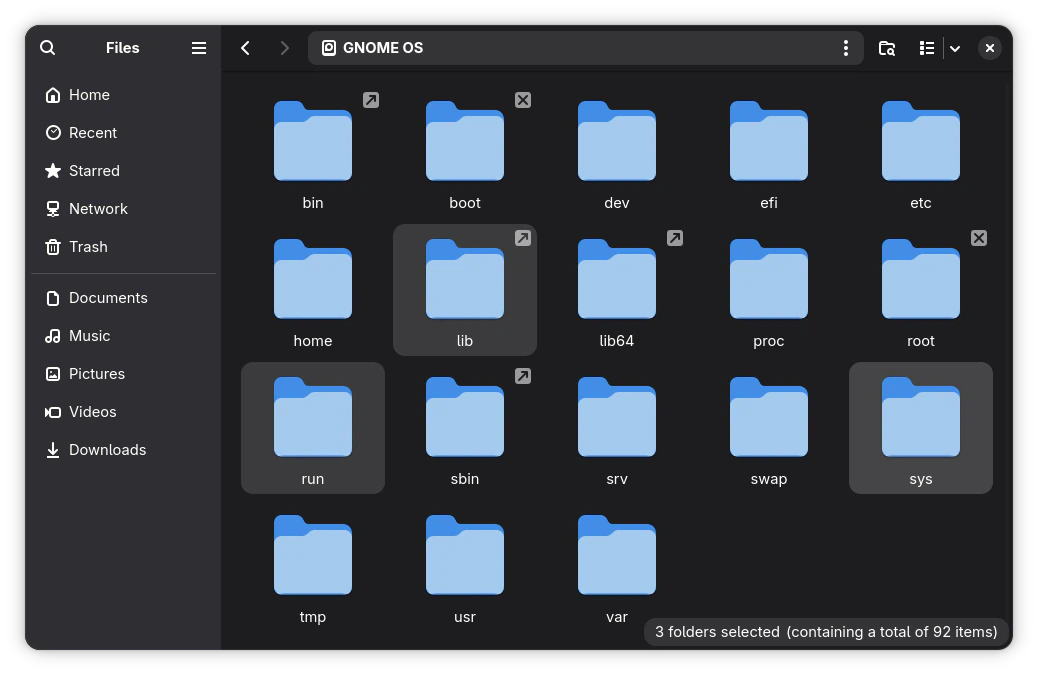Viewport: 1038px width, 675px height.
Task: Open Videos in the sidebar
Action: (x=124, y=412)
